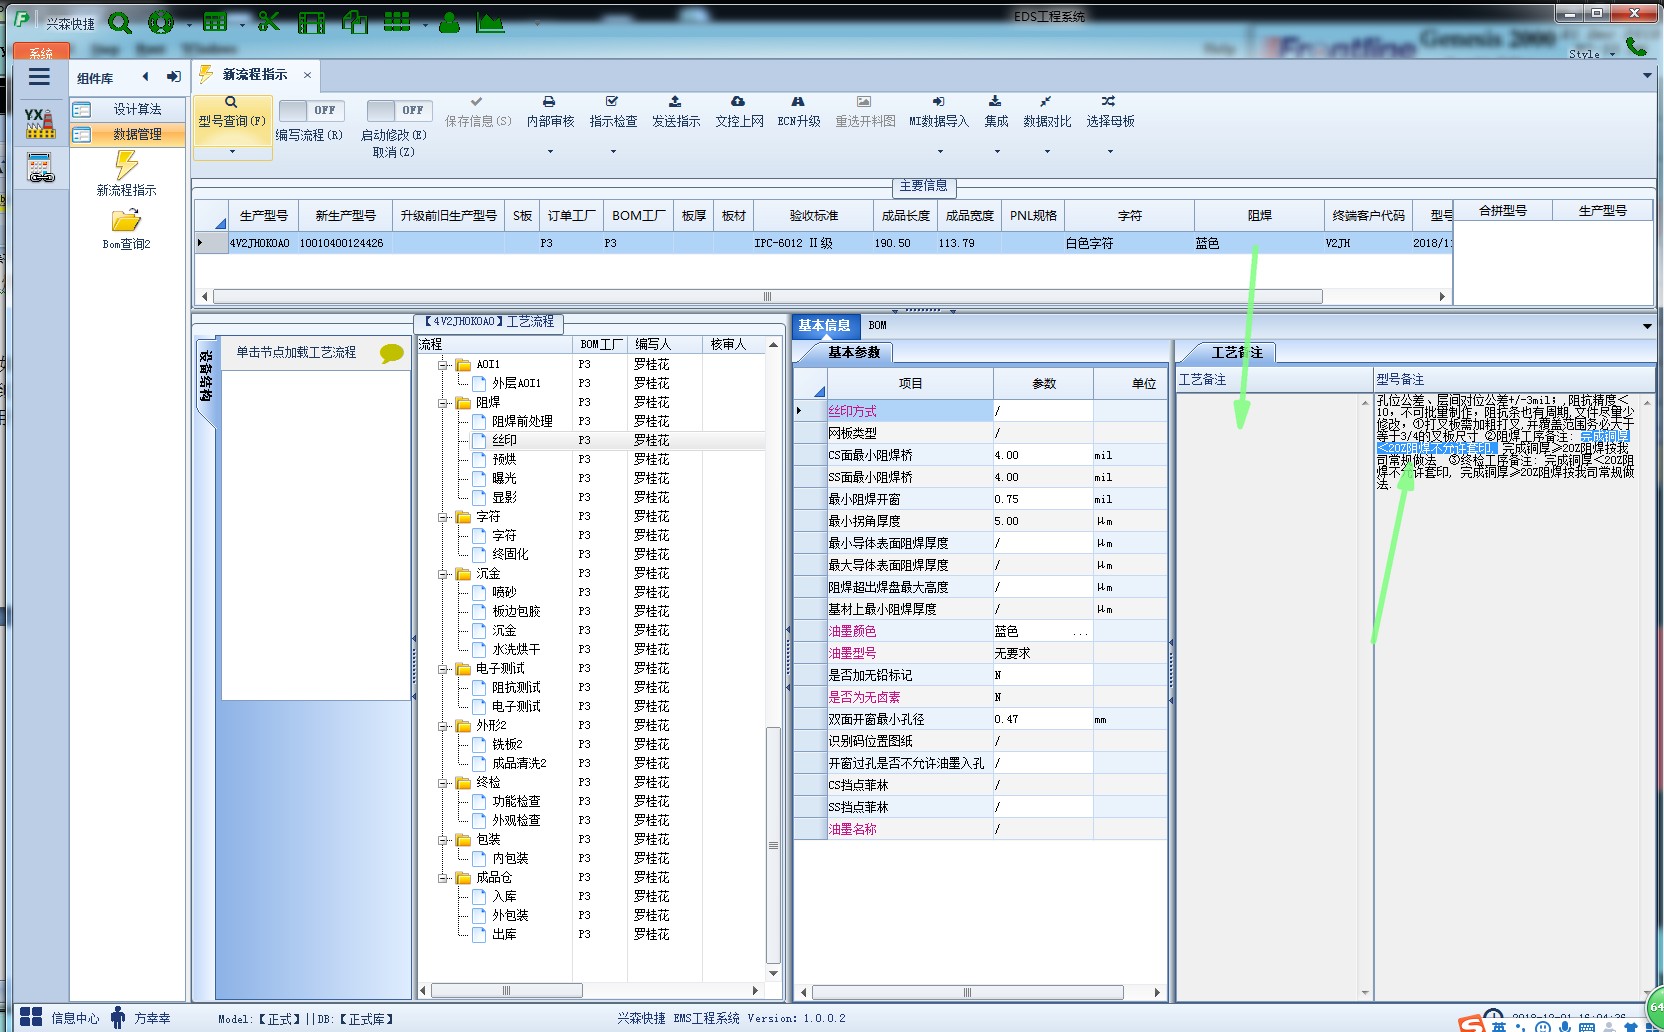This screenshot has width=1664, height=1032.
Task: Open the green table icon in title bar
Action: click(215, 22)
